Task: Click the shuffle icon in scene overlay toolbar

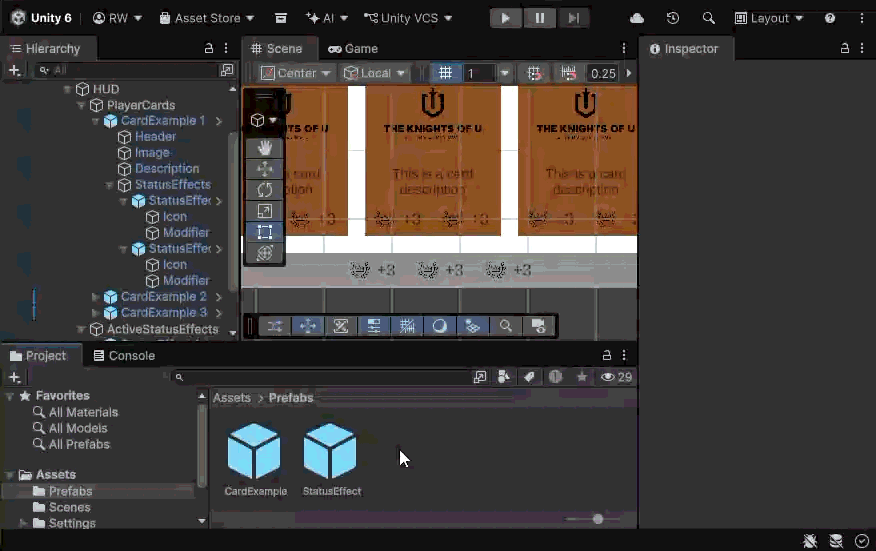Action: (274, 326)
